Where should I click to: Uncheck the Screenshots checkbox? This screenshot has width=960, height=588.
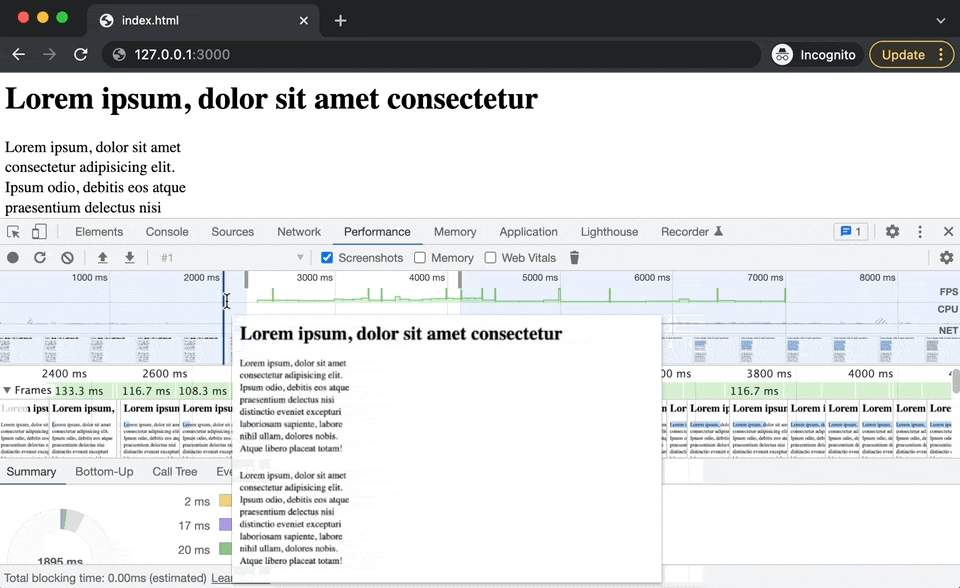(x=327, y=258)
